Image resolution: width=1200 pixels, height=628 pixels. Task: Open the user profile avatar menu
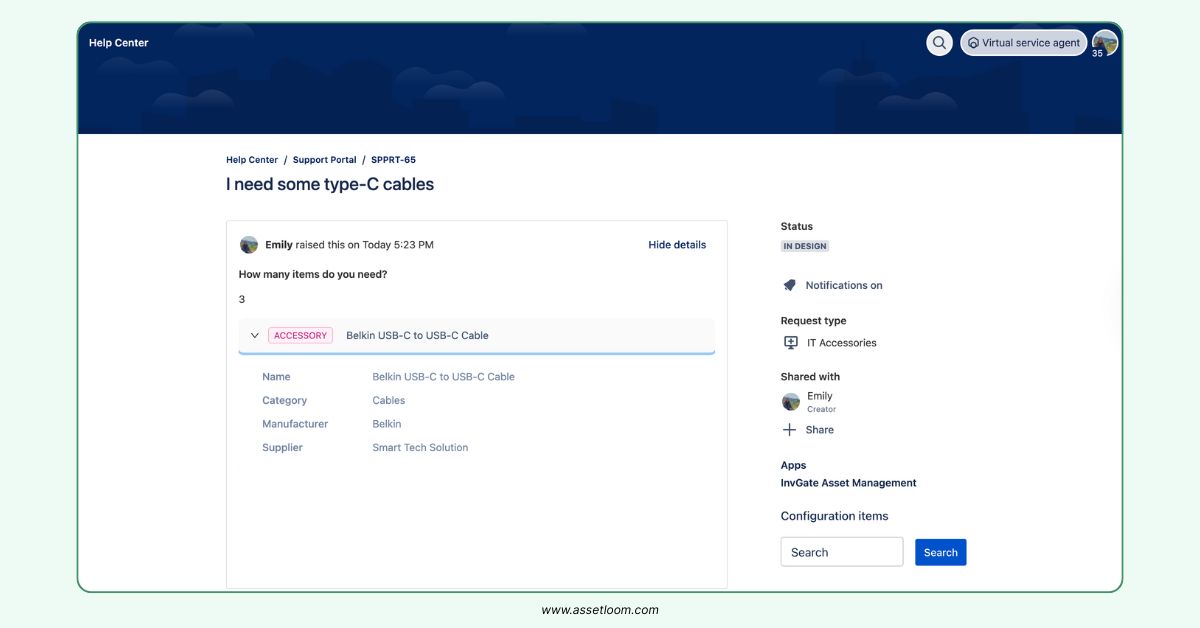[1104, 43]
